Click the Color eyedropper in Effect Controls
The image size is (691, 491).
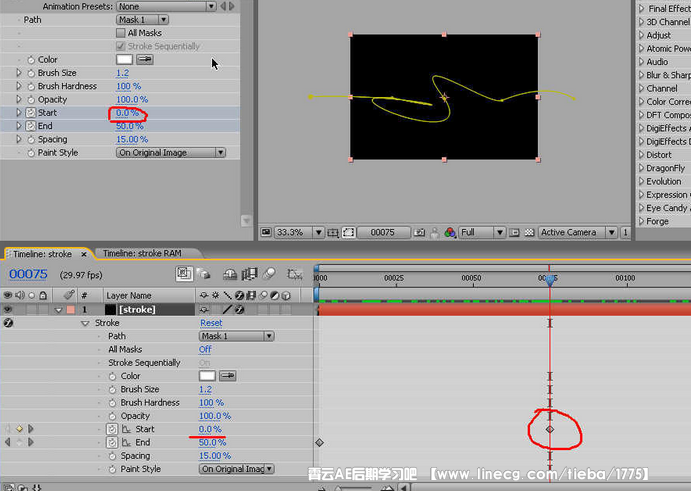(145, 60)
